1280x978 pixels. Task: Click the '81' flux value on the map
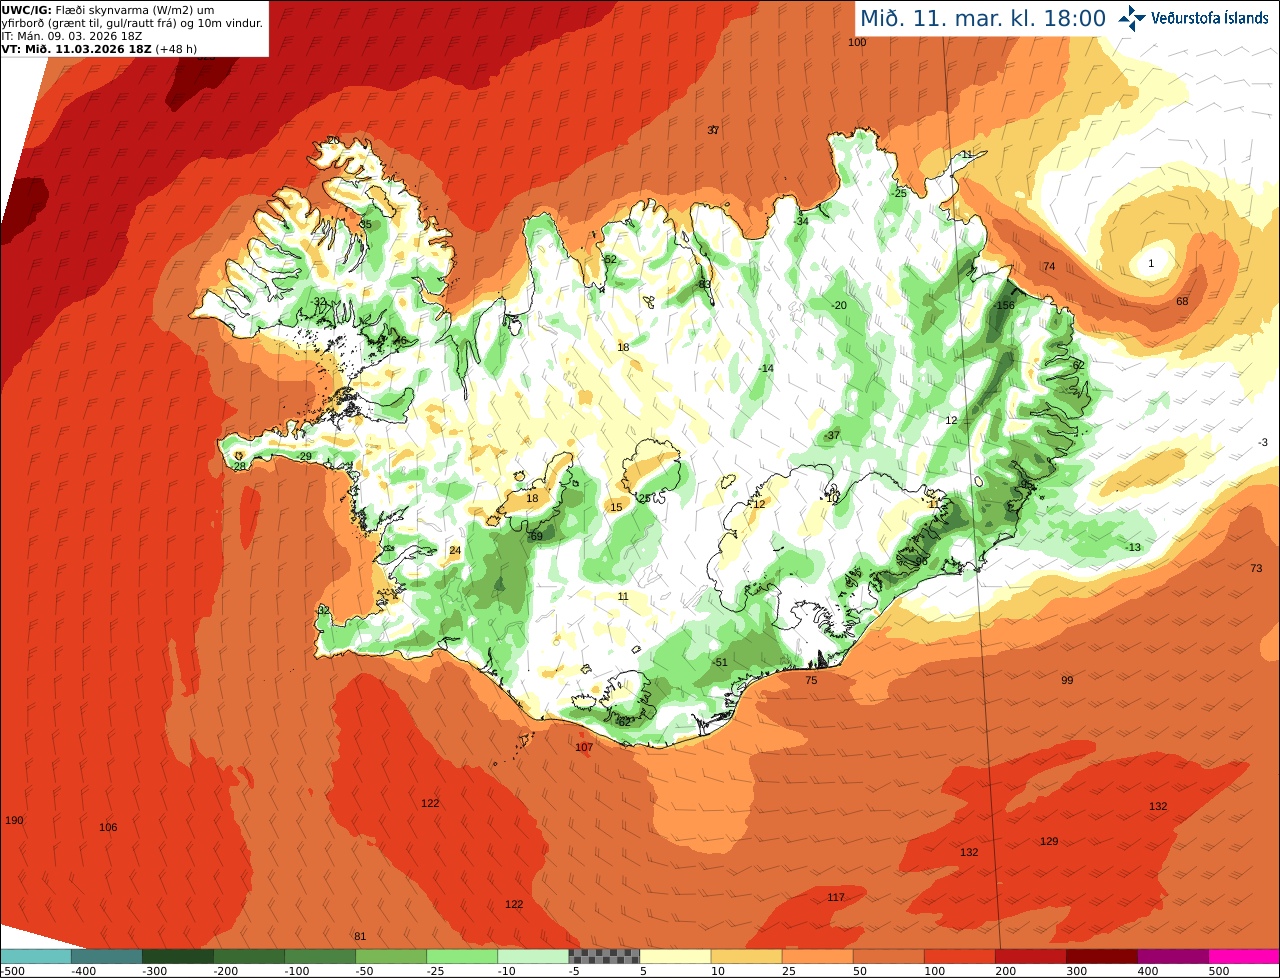point(360,937)
